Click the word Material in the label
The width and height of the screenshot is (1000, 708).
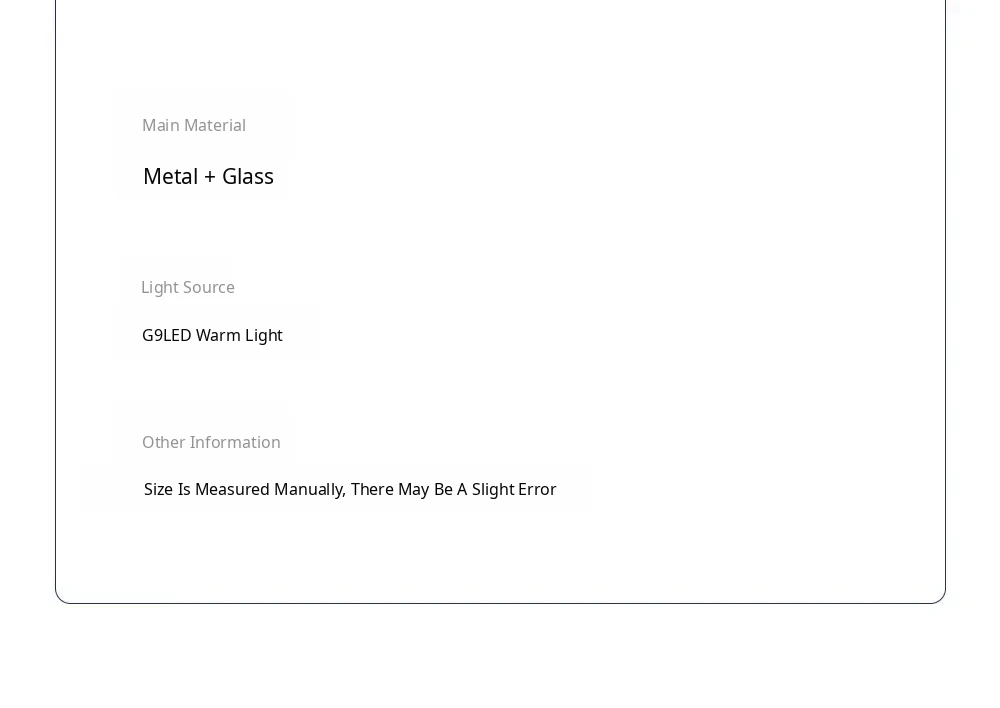click(214, 125)
